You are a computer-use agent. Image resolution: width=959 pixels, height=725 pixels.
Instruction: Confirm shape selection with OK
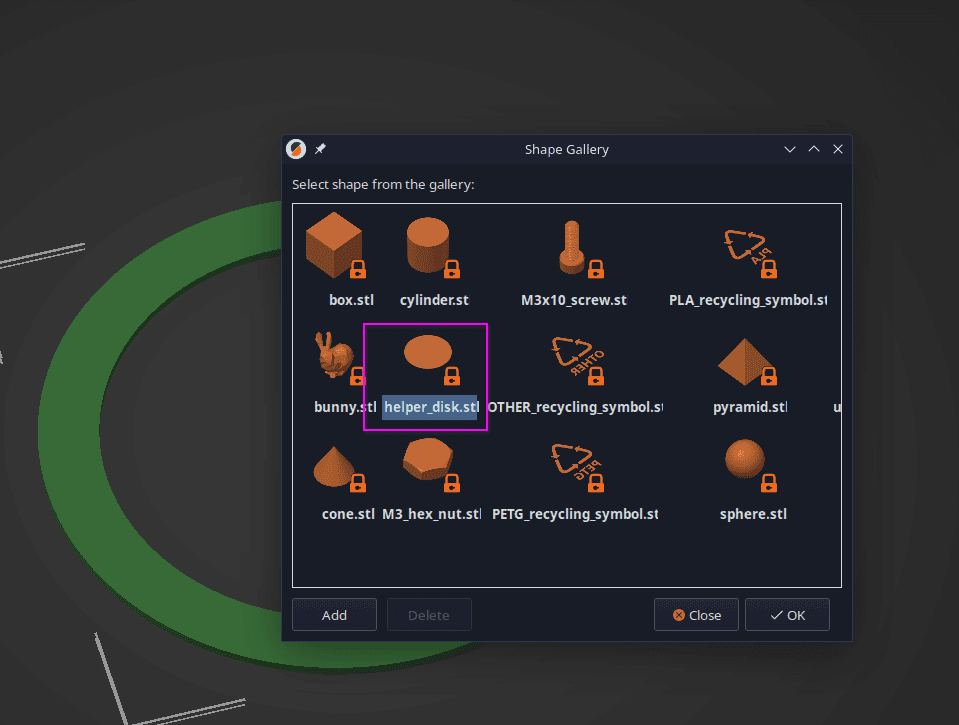[x=787, y=615]
